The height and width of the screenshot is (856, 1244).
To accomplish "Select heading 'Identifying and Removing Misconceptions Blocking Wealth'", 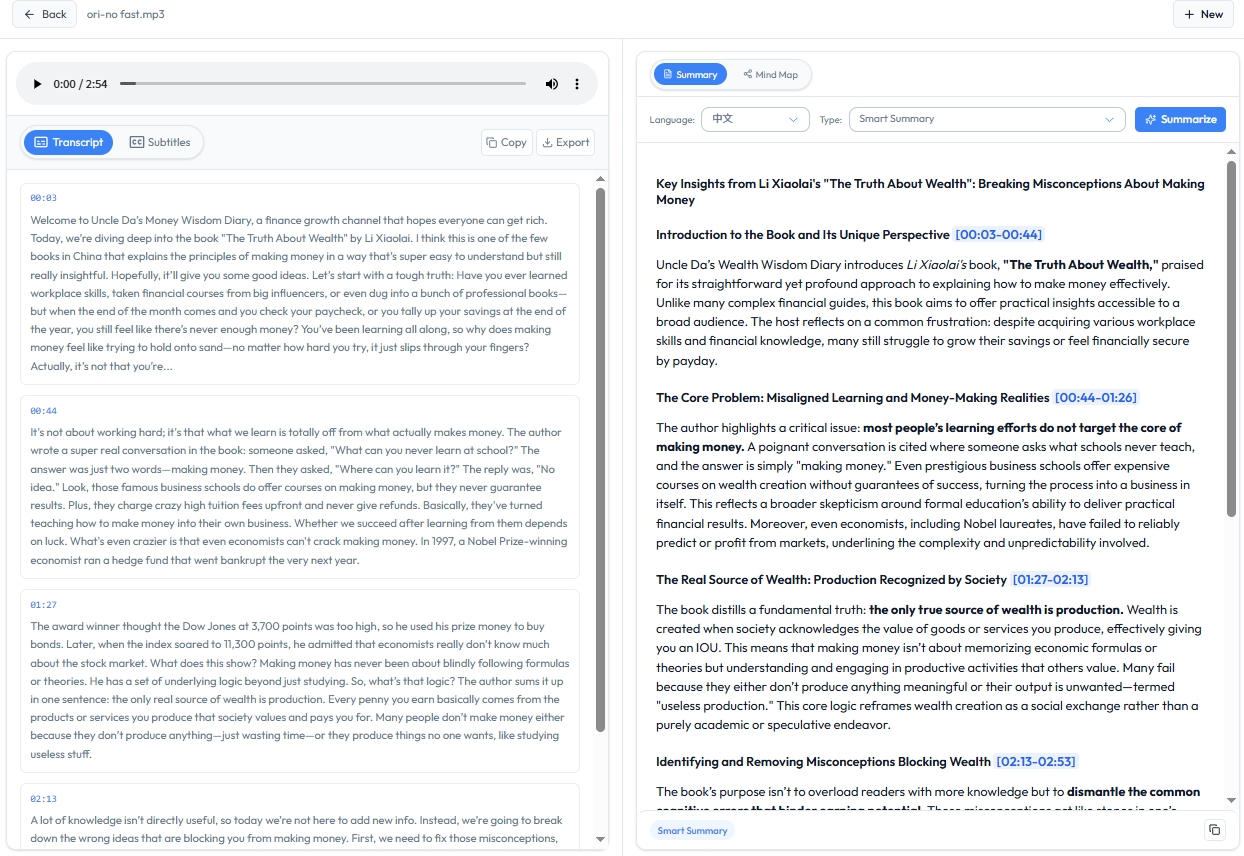I will [823, 762].
